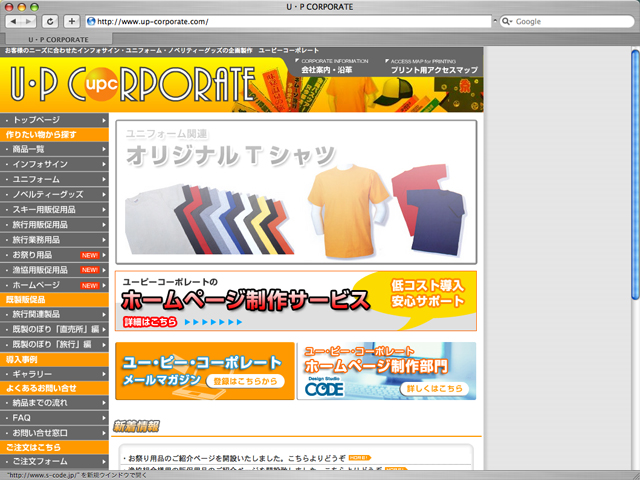The image size is (640, 480).
Task: Click 登録はこちらから mail magazine button
Action: [245, 381]
